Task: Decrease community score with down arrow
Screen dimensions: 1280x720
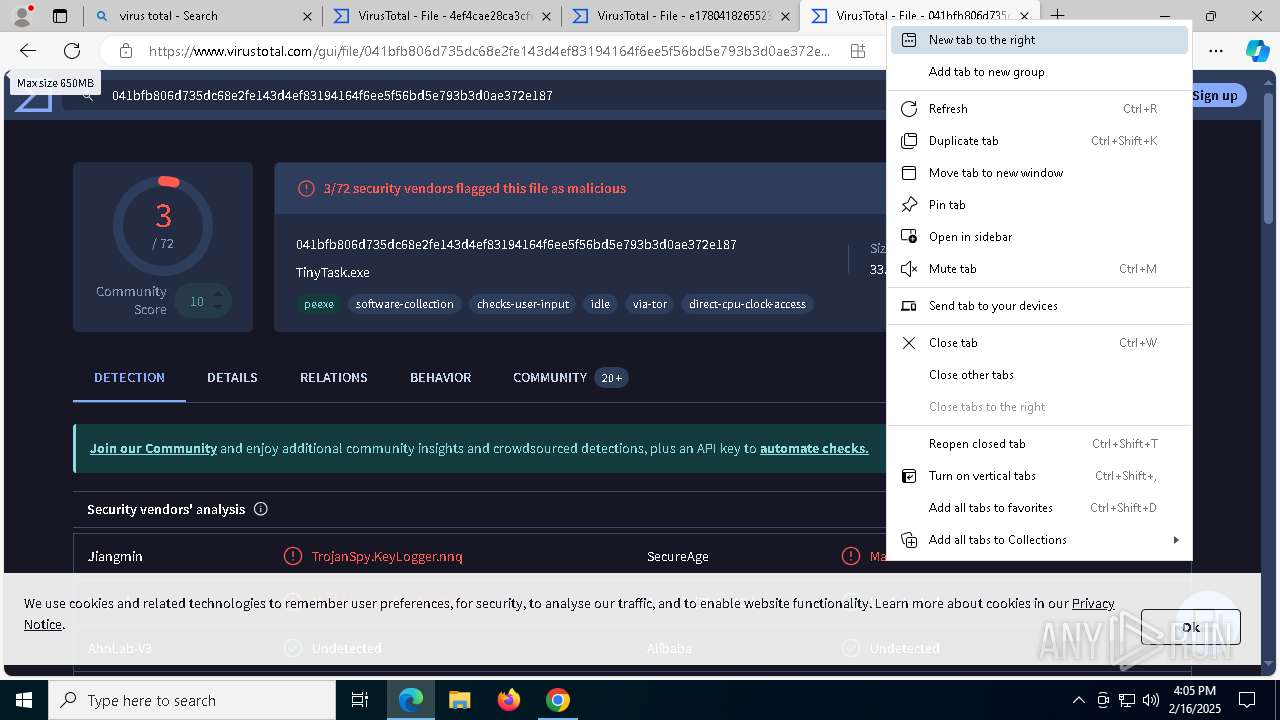Action: [217, 309]
